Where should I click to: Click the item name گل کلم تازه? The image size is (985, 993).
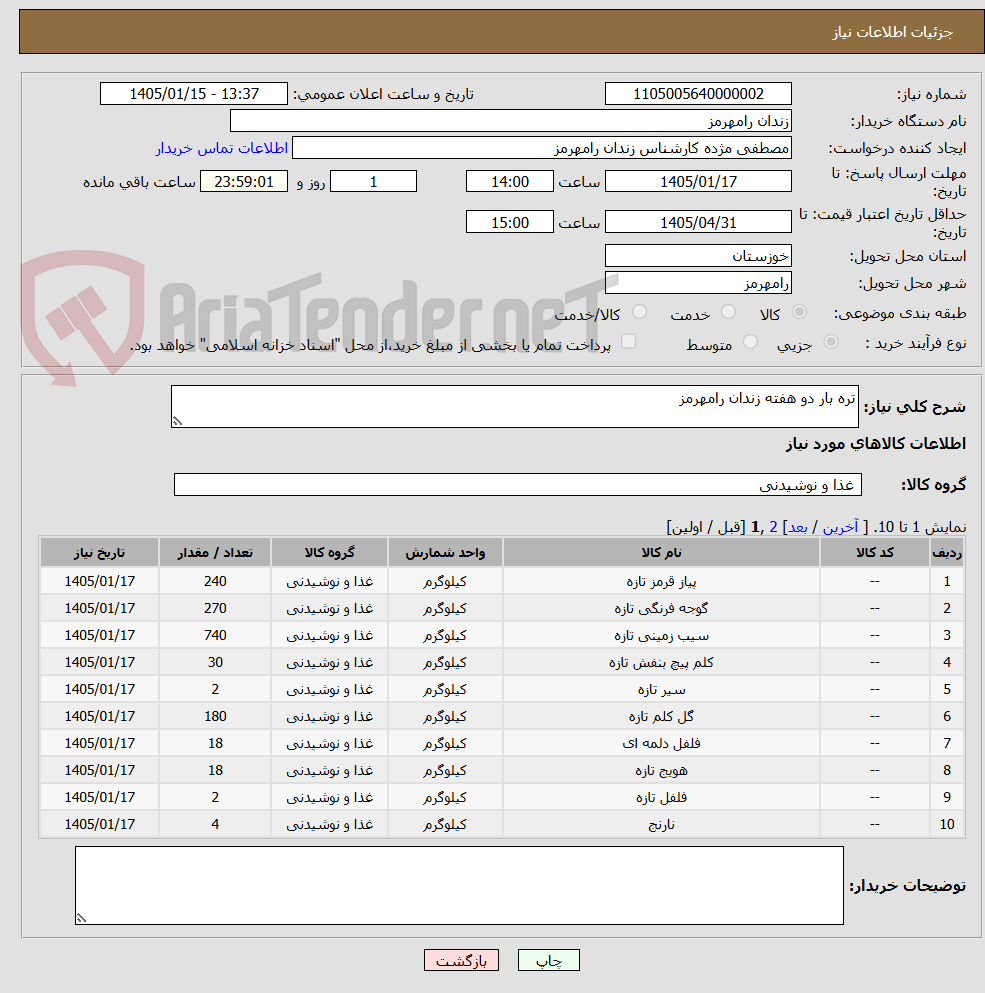(x=661, y=716)
